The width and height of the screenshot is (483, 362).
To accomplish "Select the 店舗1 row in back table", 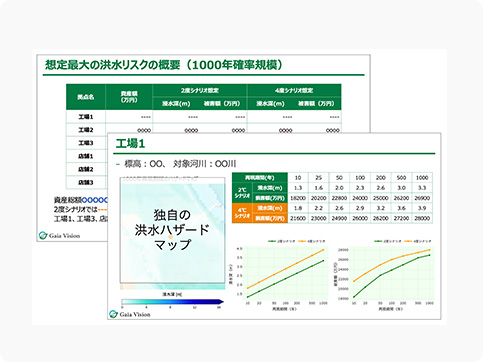I will click(86, 156).
